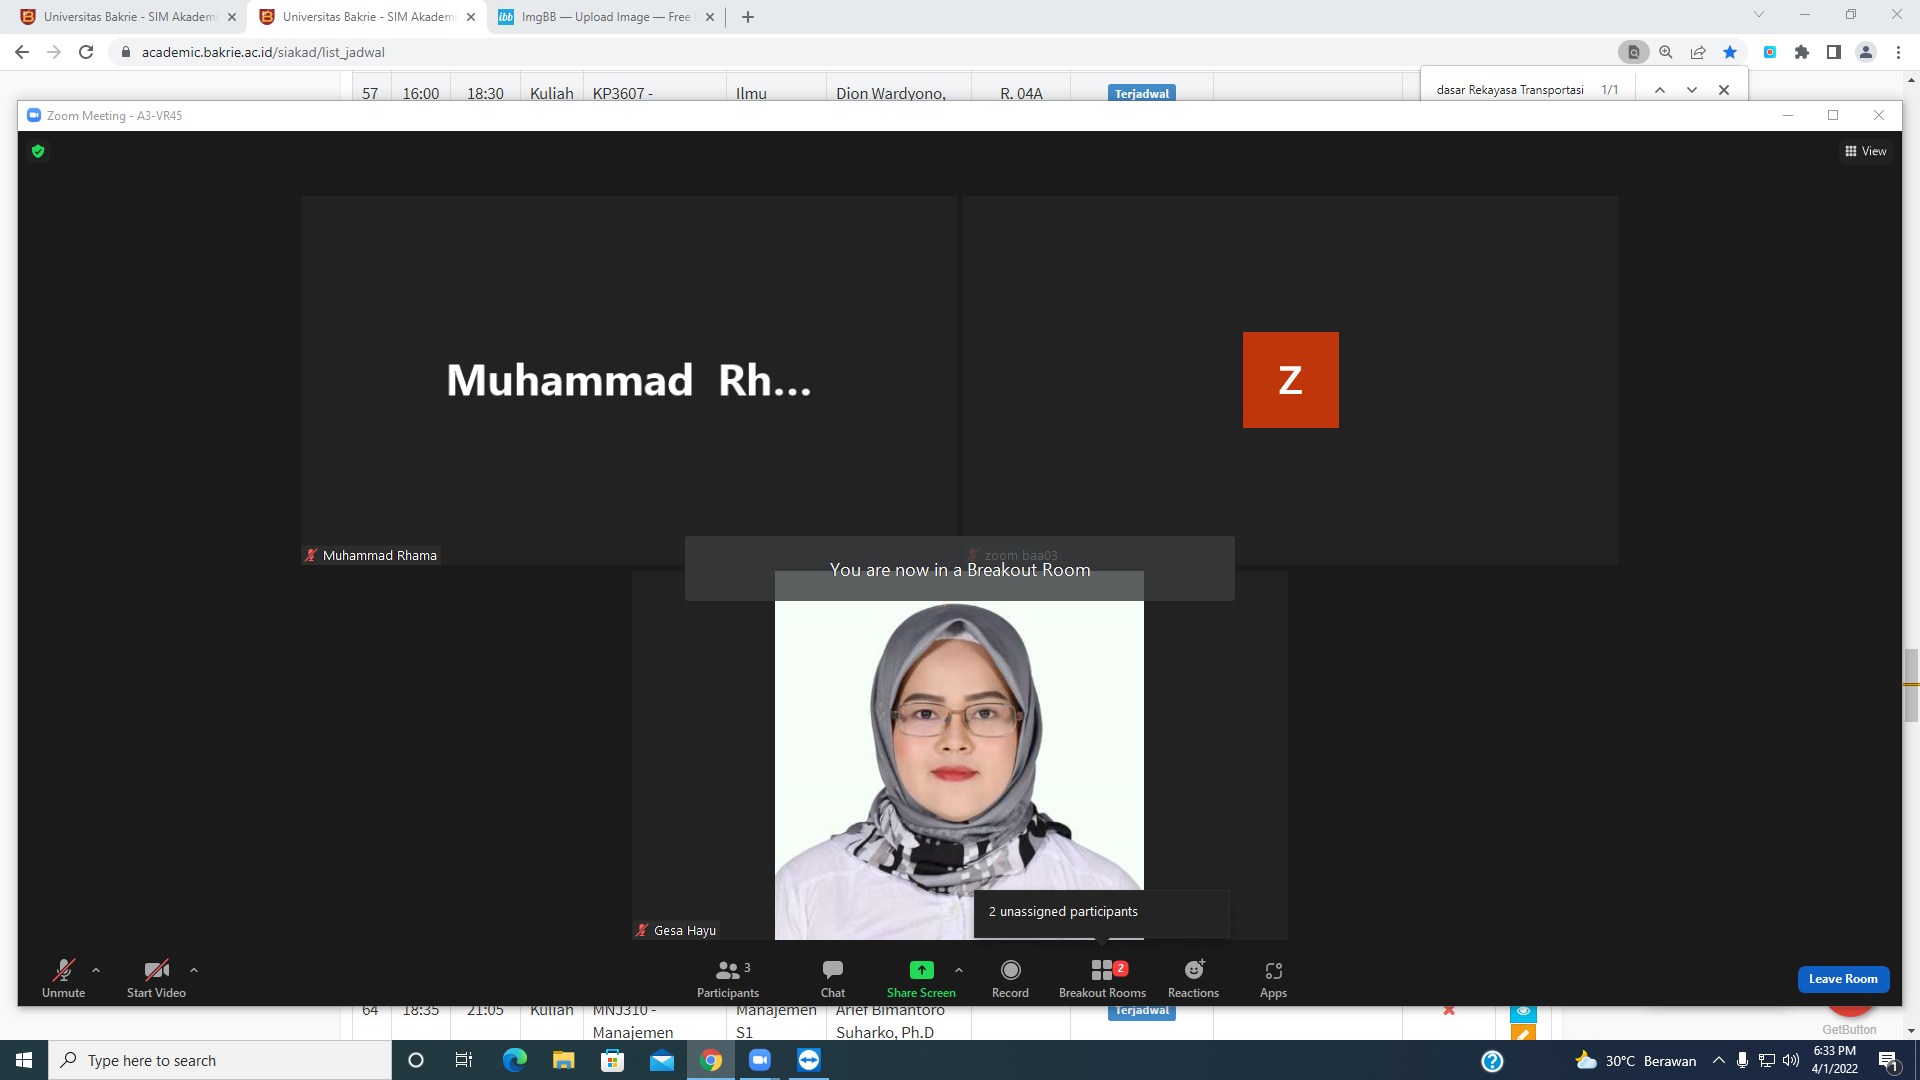The image size is (1920, 1080).
Task: Click the Chrome address bar URL
Action: (x=263, y=52)
